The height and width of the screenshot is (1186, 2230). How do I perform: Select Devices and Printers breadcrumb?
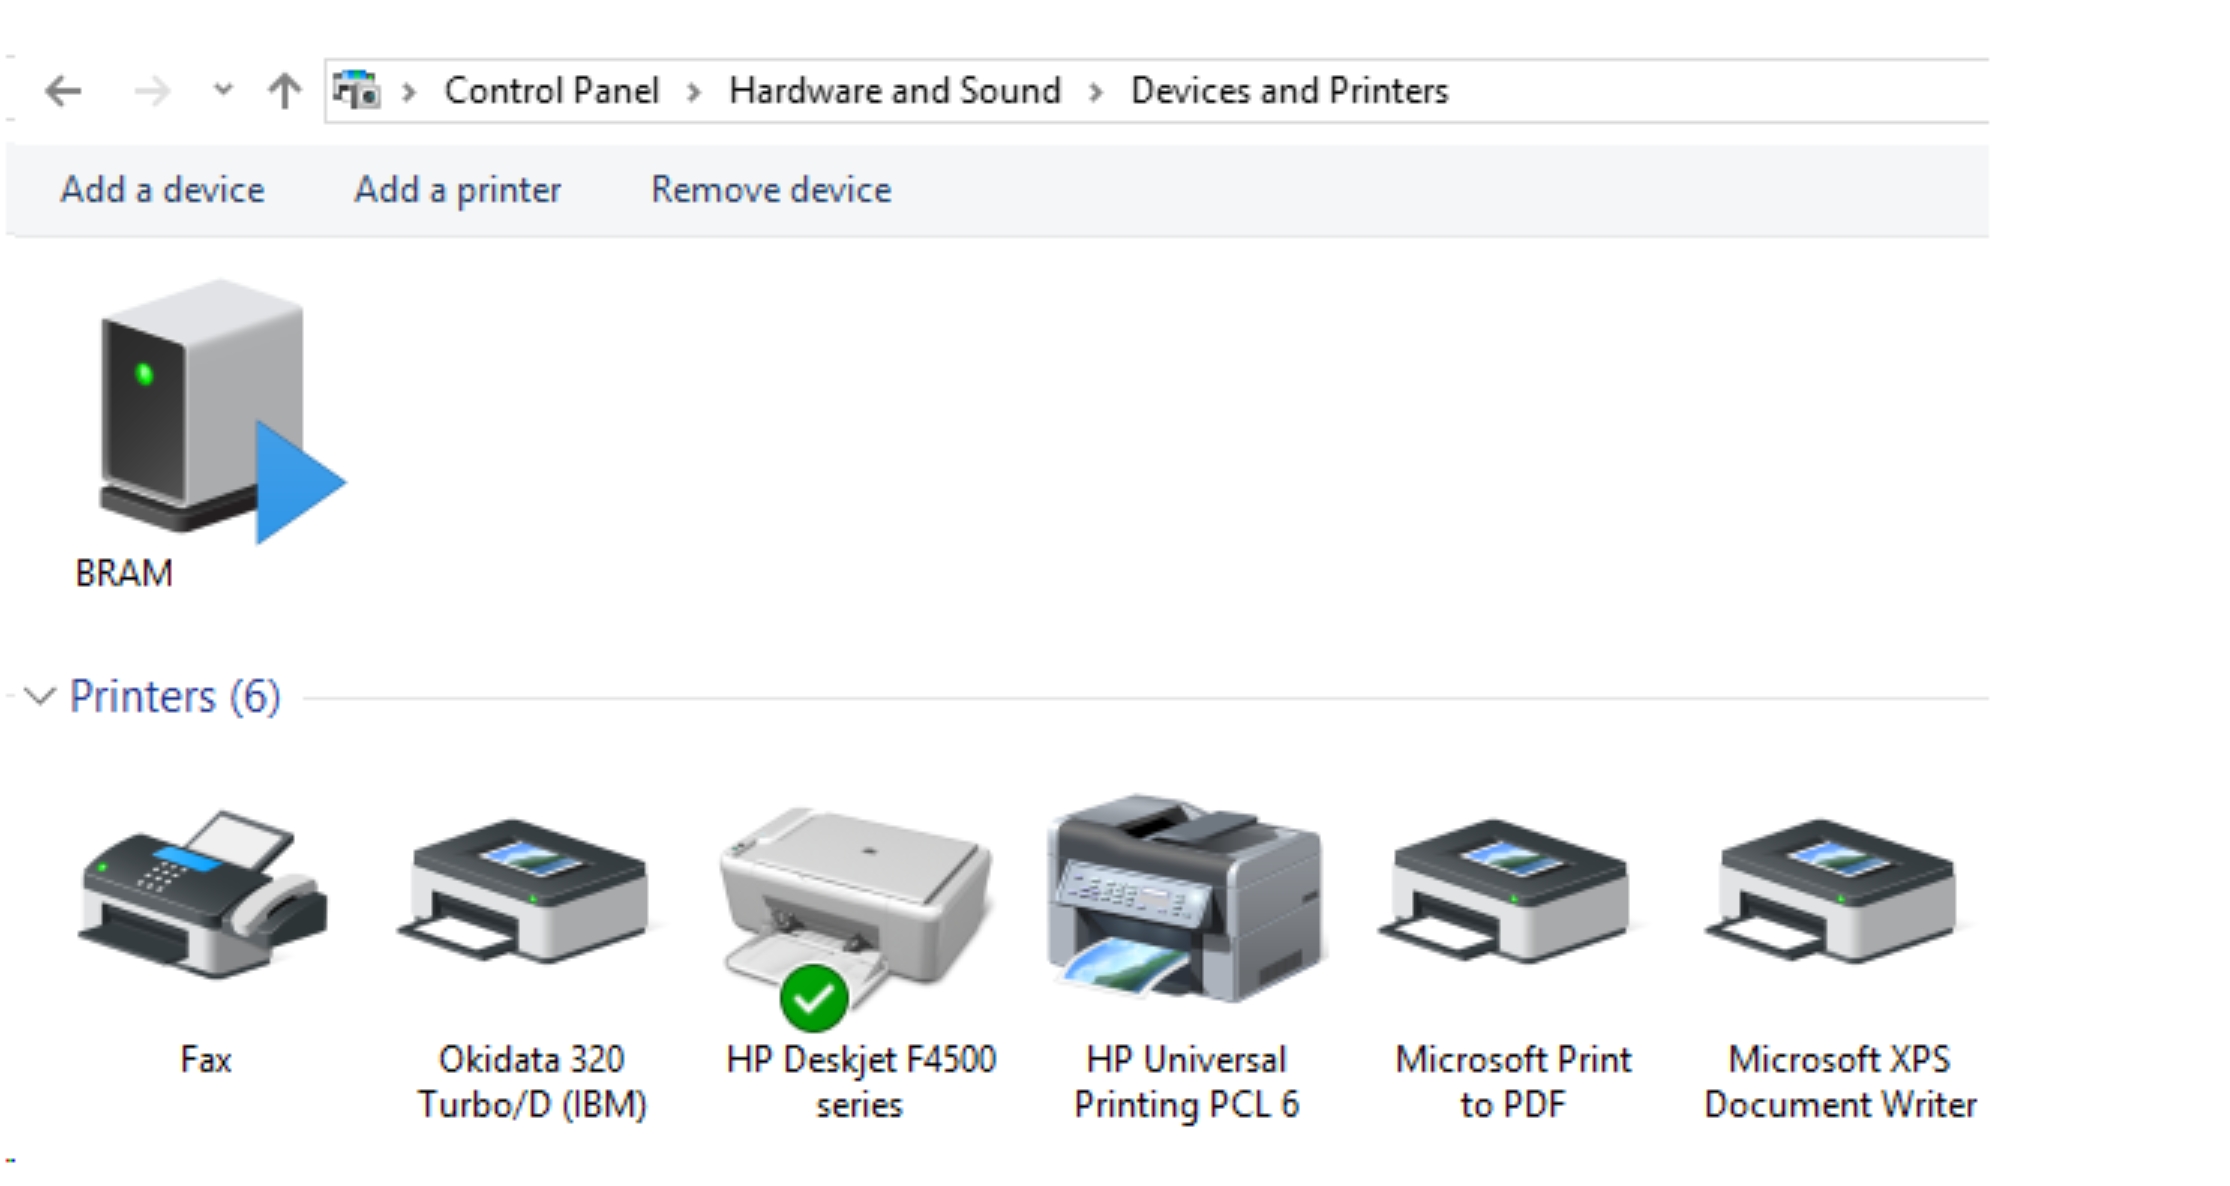pos(1289,91)
